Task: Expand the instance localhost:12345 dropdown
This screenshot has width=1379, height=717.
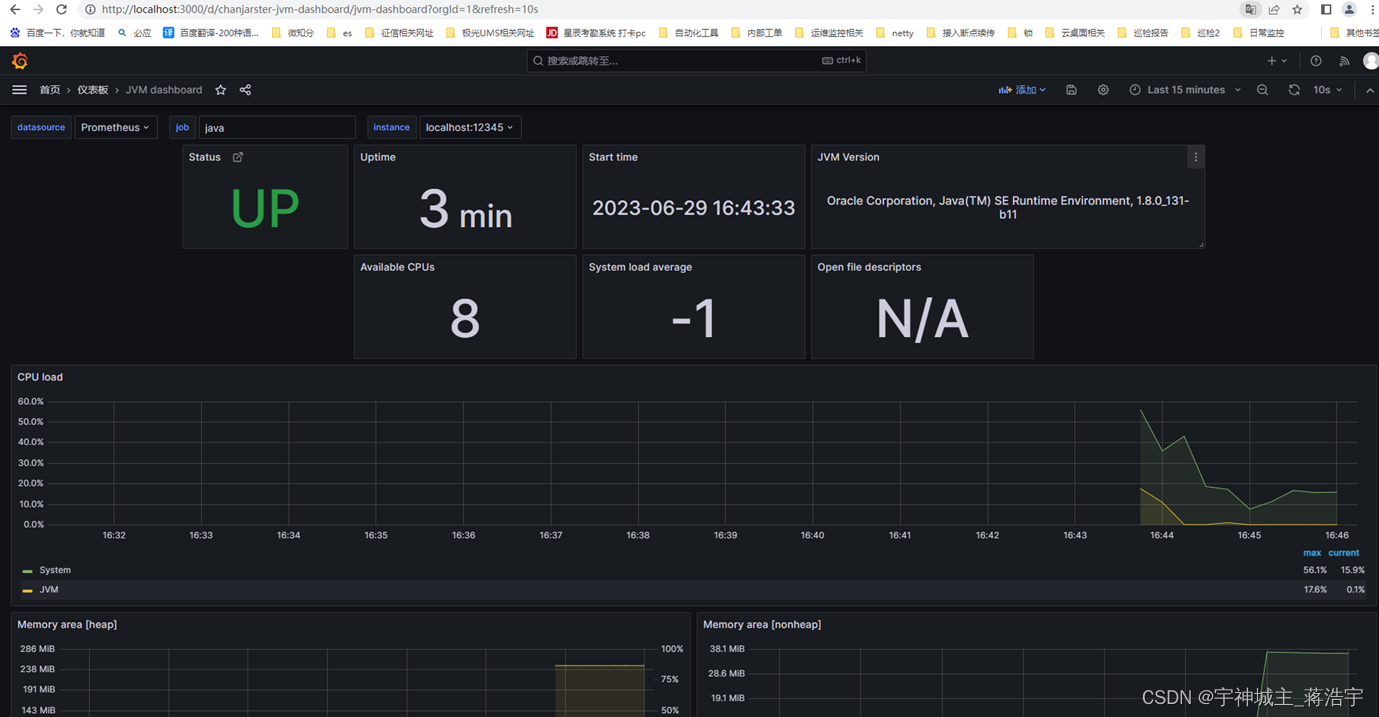Action: click(470, 127)
